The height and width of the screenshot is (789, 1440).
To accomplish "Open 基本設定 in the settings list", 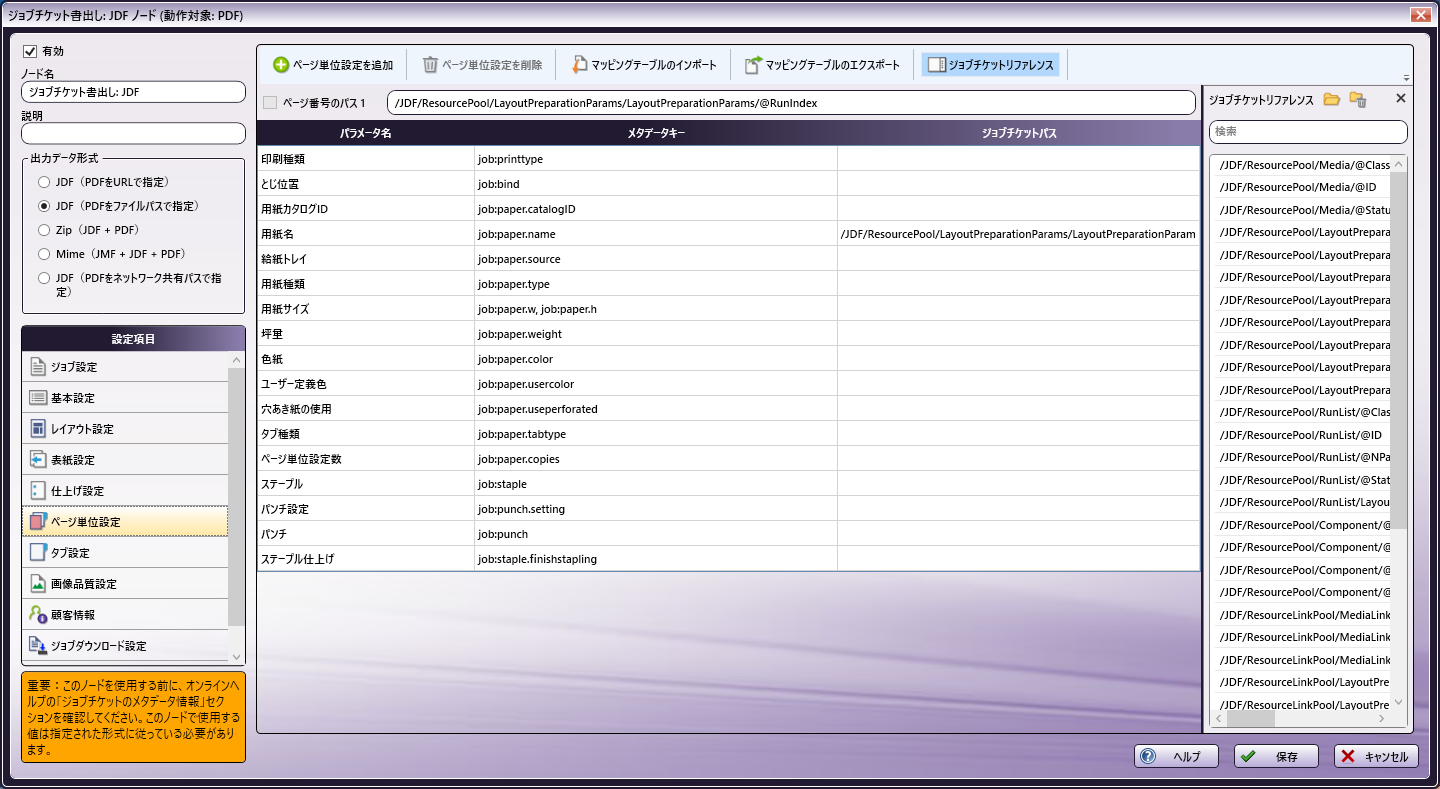I will [x=125, y=398].
